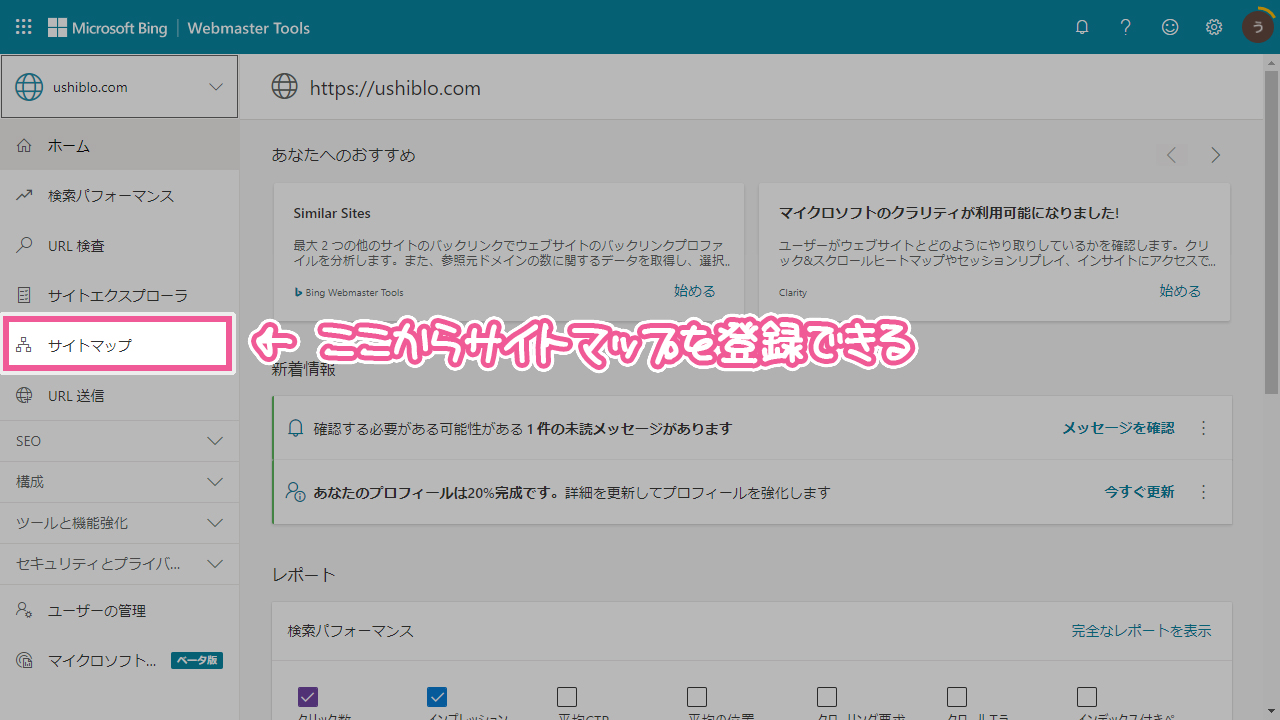Click the 検索パフォーマンス report card title

351,631
